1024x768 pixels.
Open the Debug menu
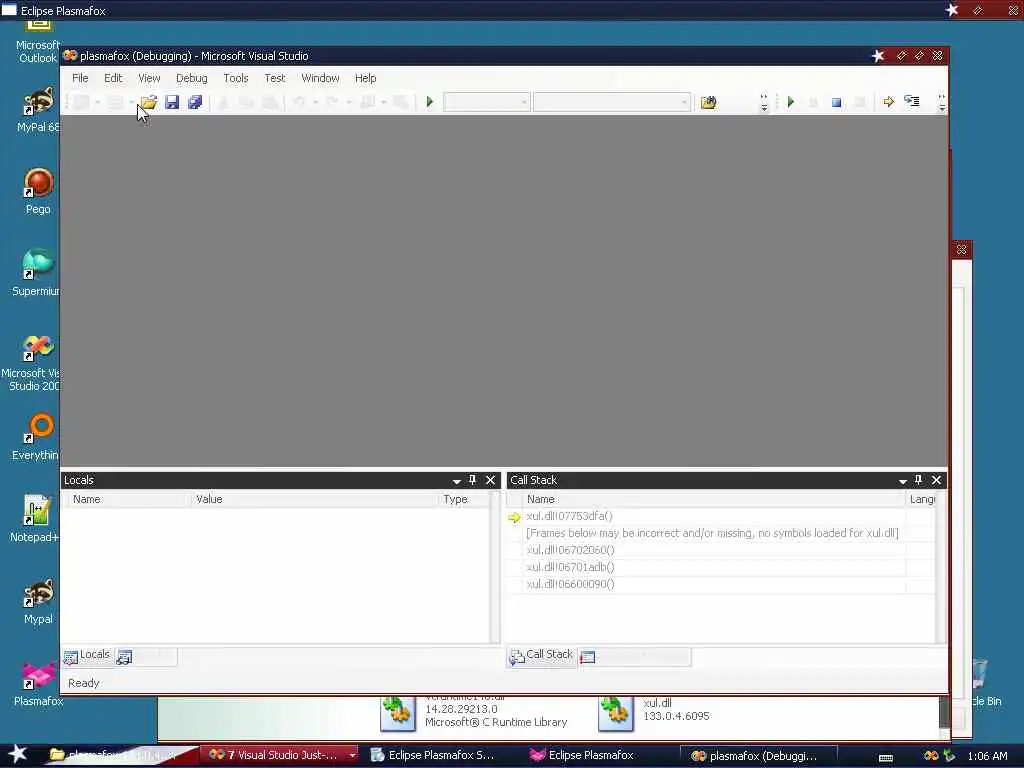click(x=191, y=78)
